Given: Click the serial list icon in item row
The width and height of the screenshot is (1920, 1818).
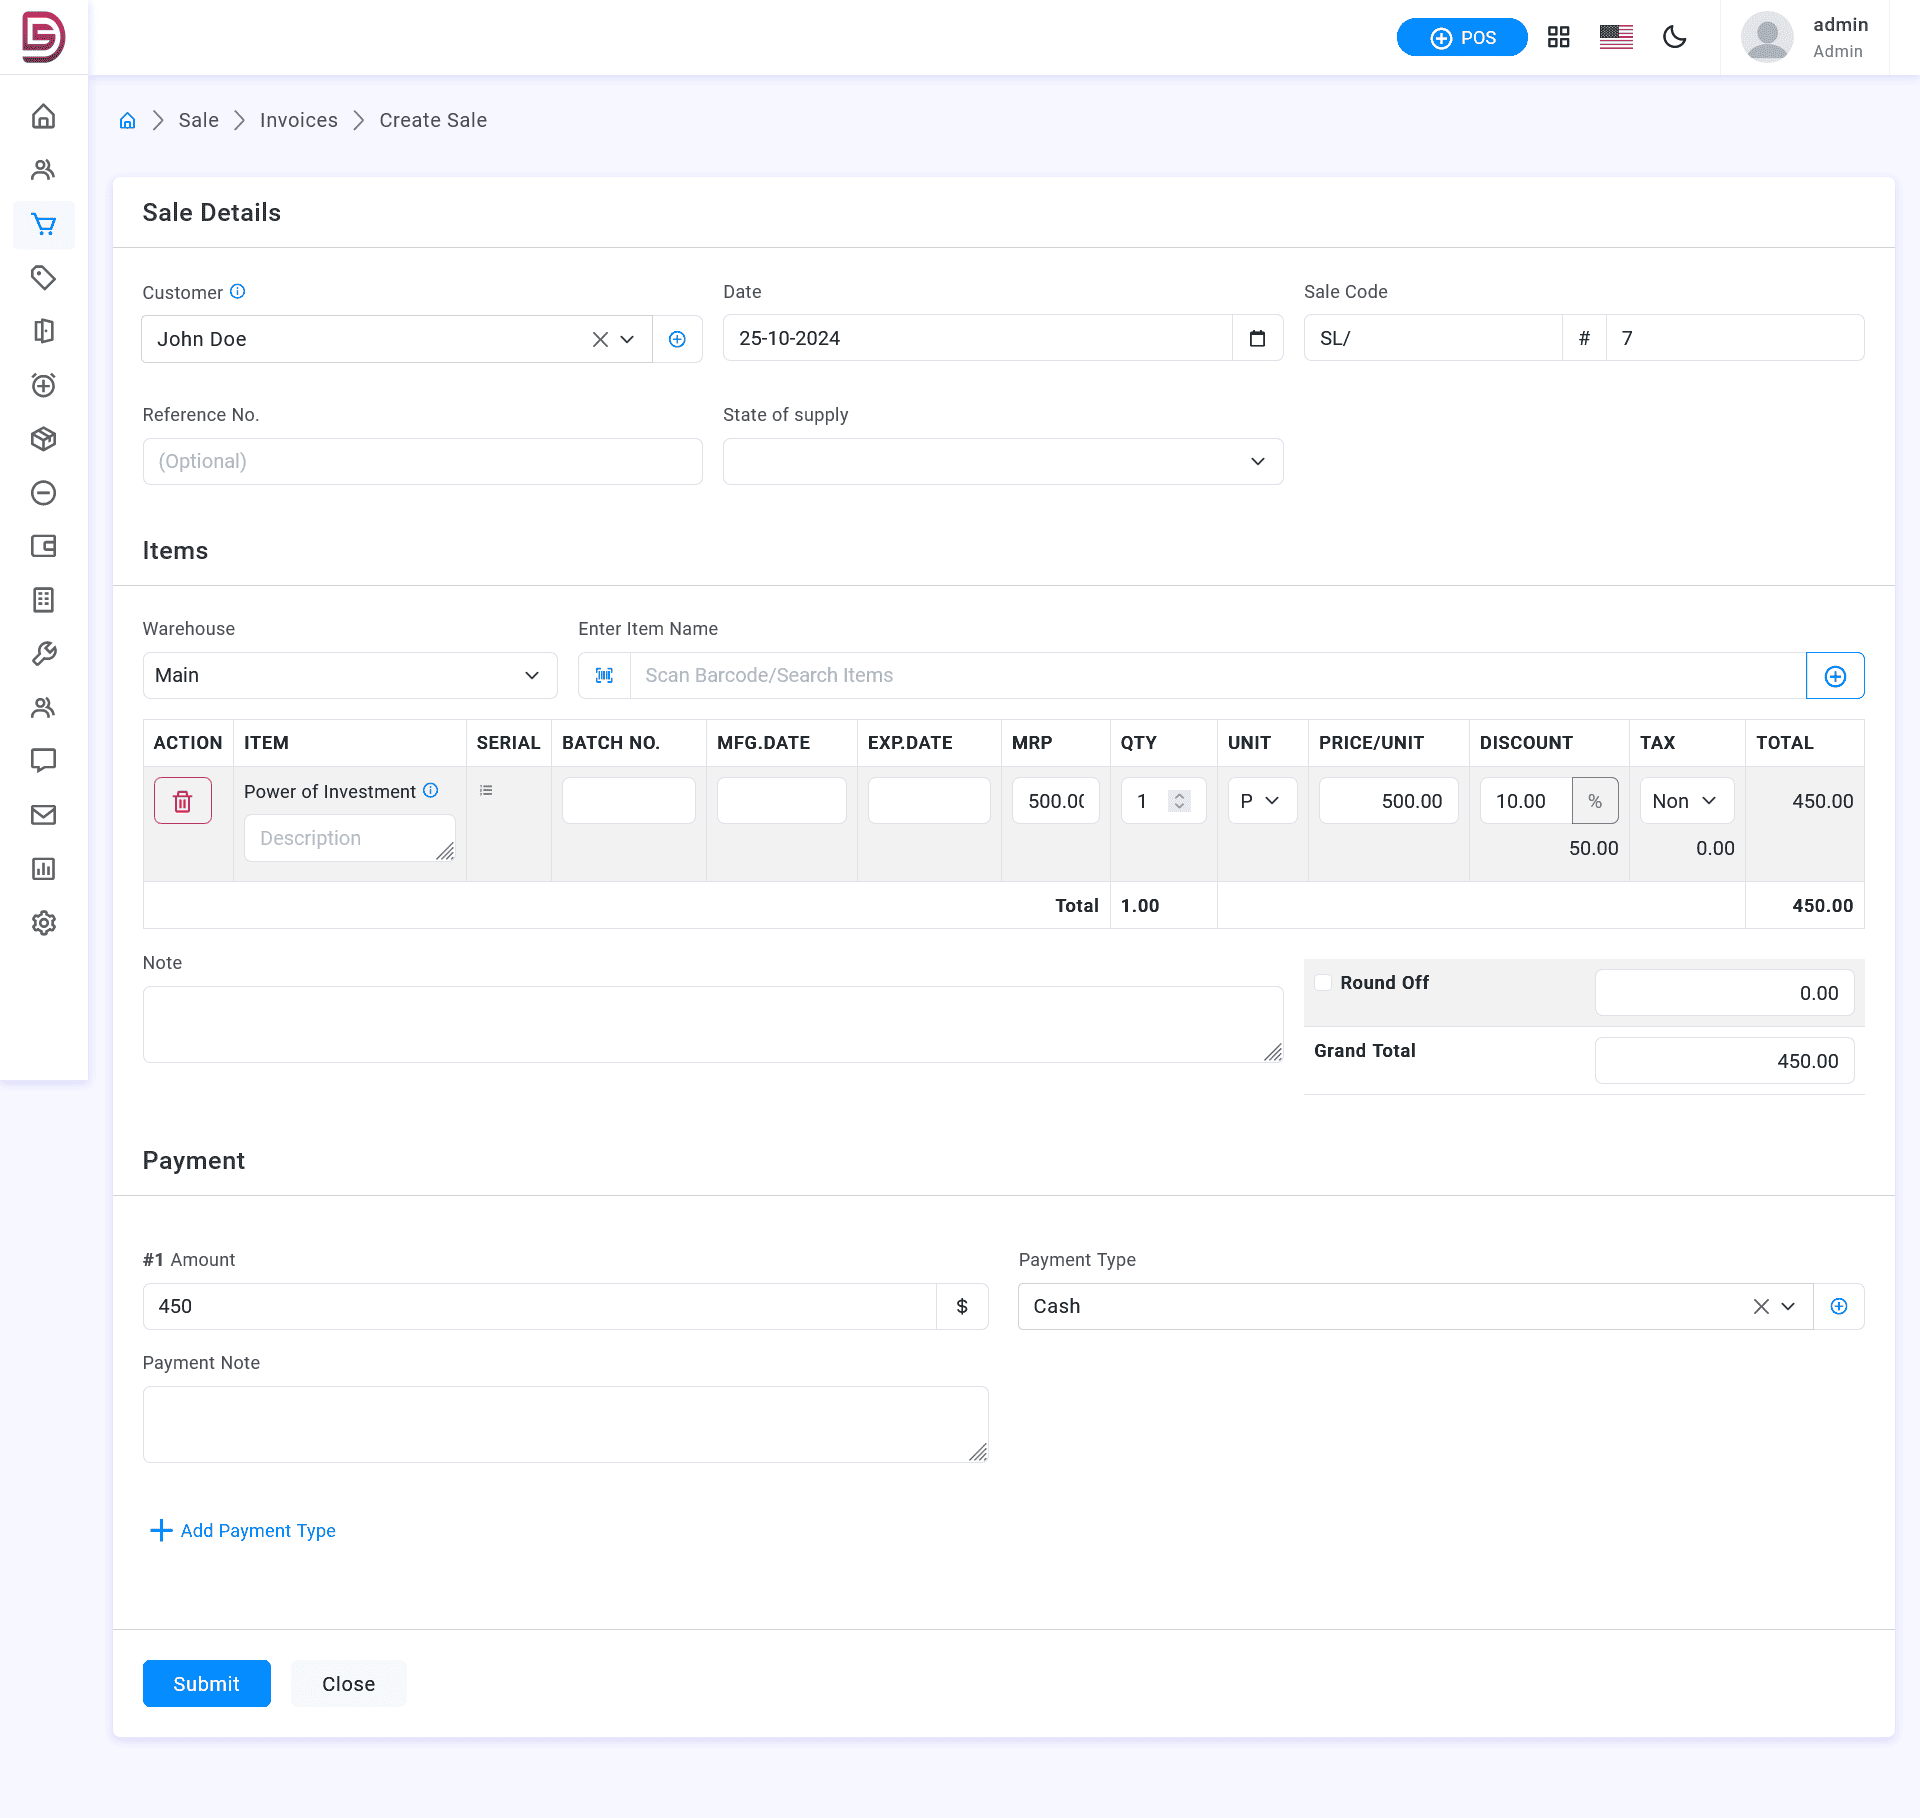Looking at the screenshot, I should pos(486,791).
